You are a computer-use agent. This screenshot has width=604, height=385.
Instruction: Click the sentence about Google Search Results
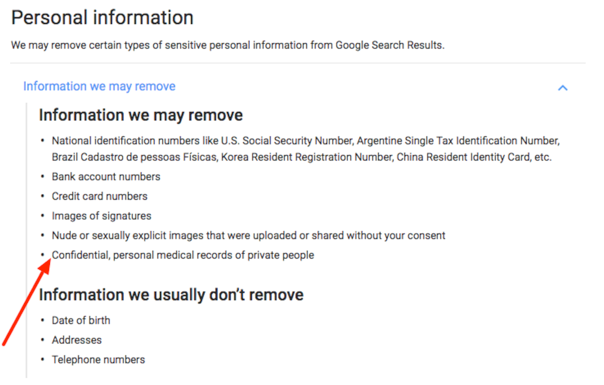228,45
